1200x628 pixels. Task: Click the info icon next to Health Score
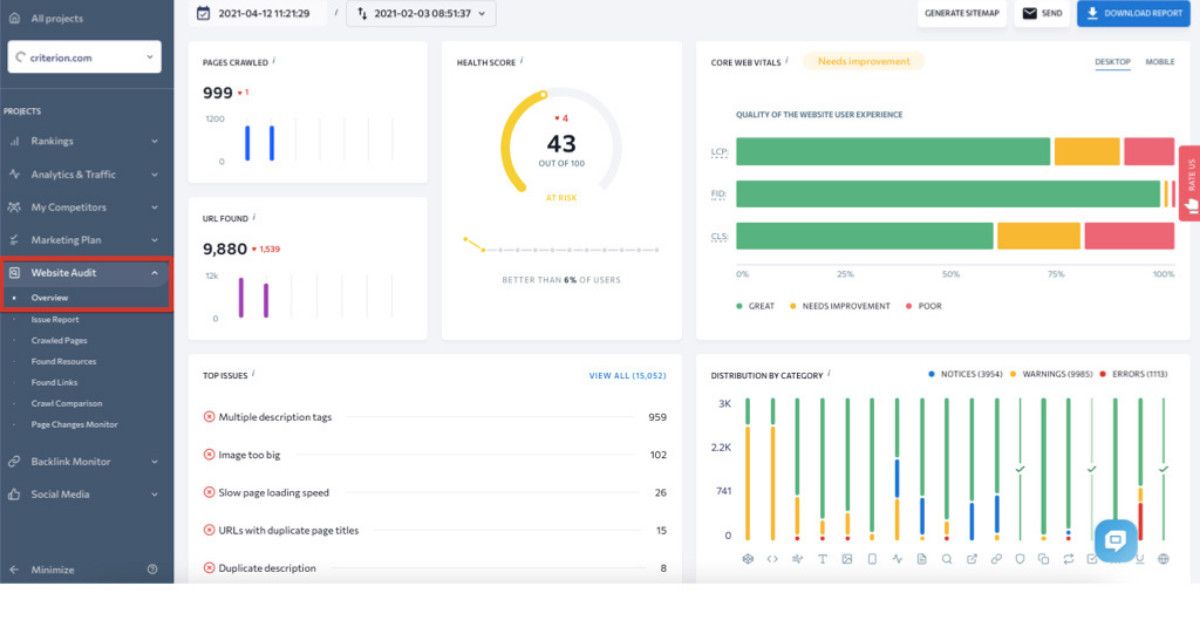(x=521, y=61)
